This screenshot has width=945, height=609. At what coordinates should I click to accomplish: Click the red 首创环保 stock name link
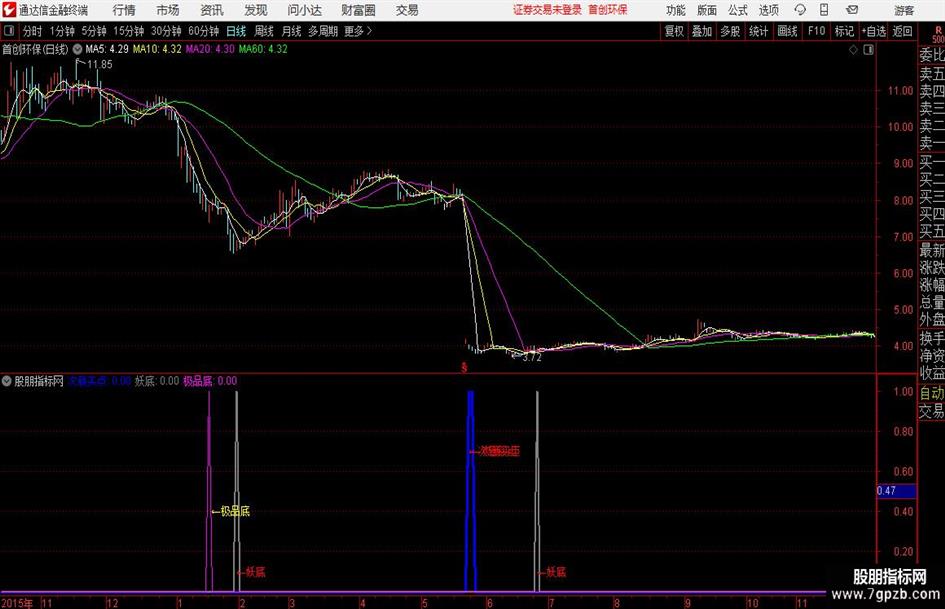point(608,10)
